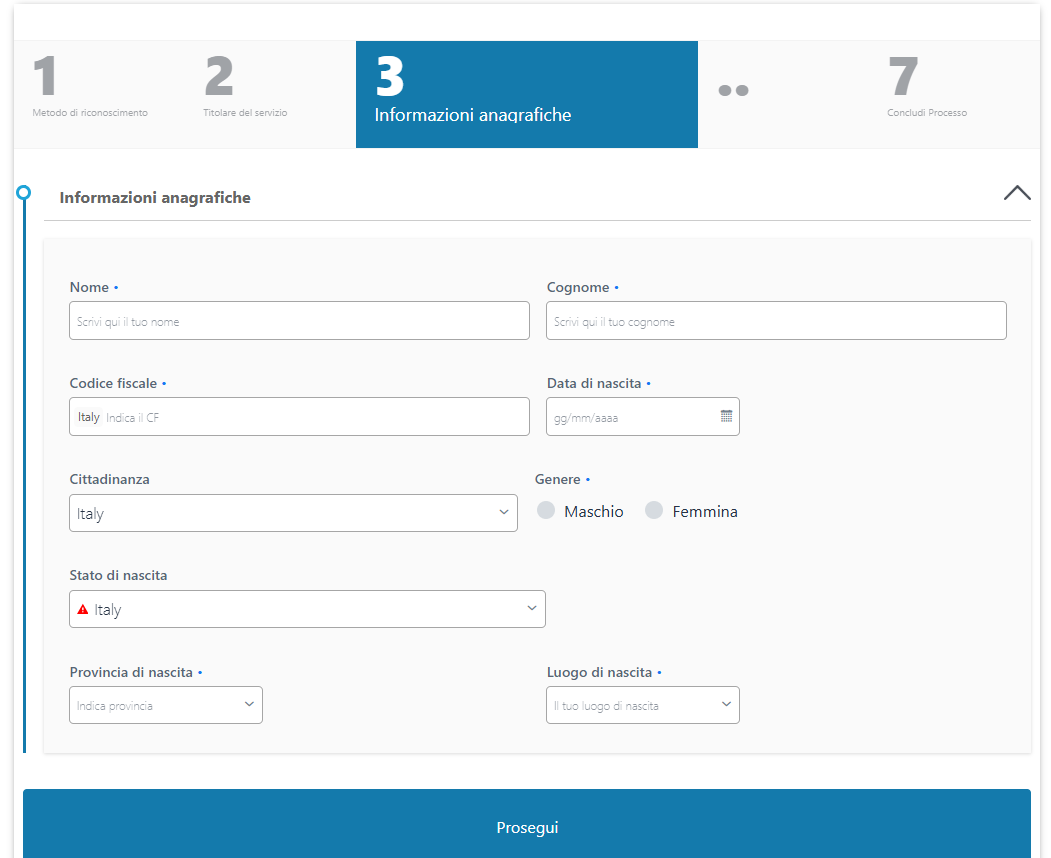Click the Nome field label
1051x858 pixels.
pyautogui.click(x=89, y=287)
